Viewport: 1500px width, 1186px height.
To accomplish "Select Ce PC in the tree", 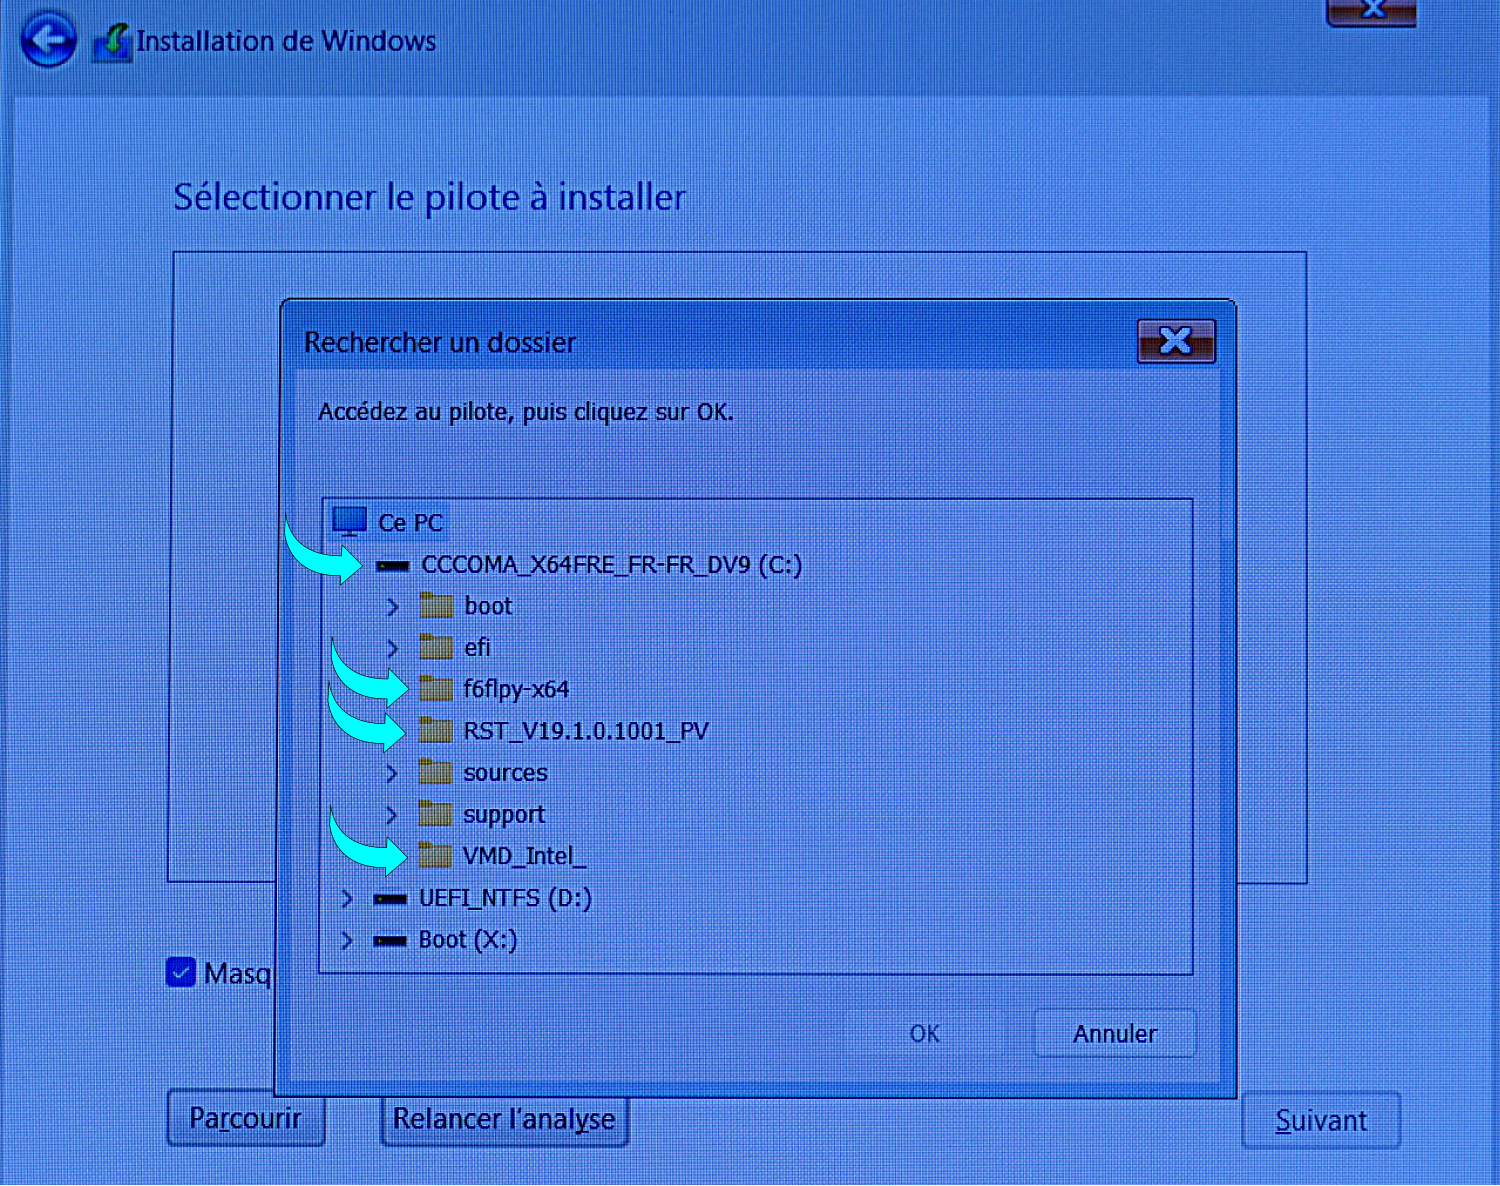I will click(x=410, y=522).
